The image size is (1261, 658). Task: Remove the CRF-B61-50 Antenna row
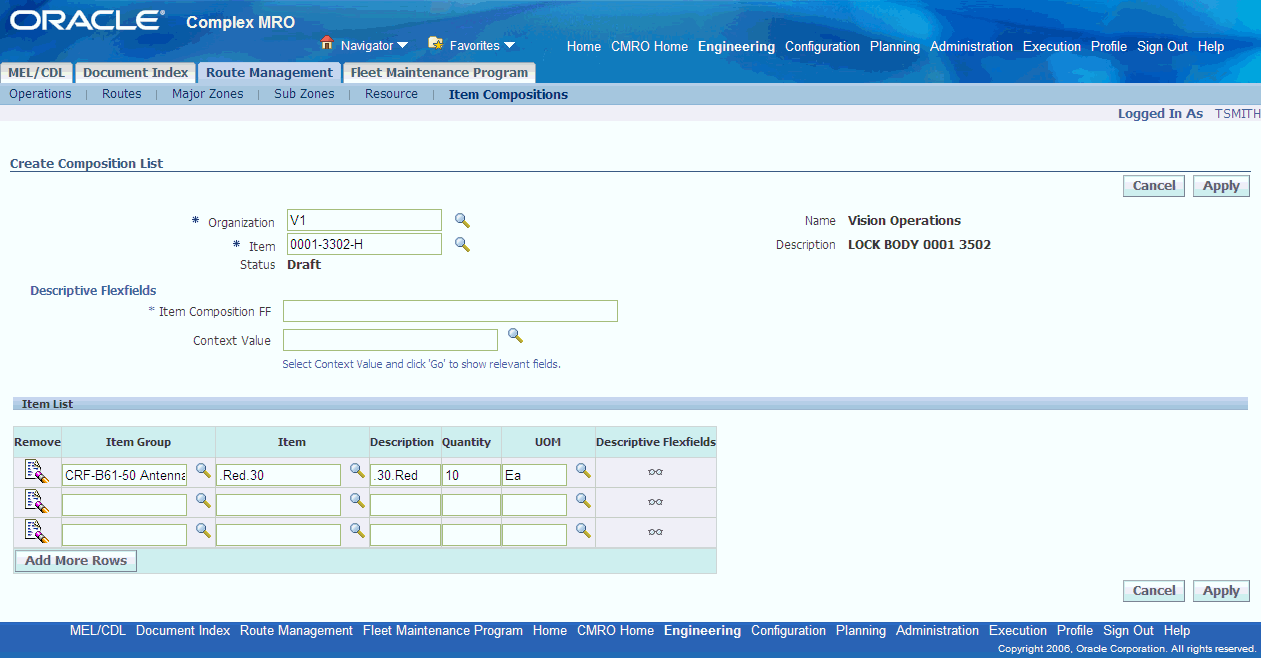pos(37,472)
